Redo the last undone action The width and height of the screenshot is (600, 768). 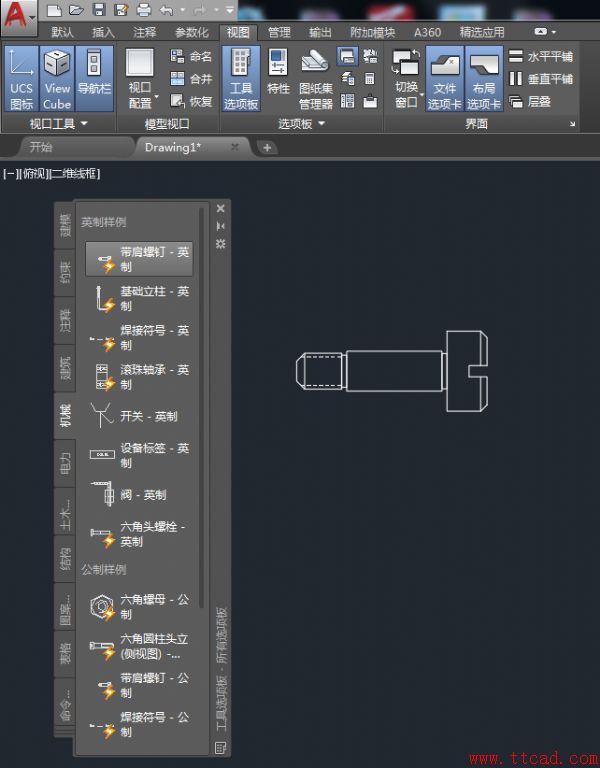coord(200,9)
